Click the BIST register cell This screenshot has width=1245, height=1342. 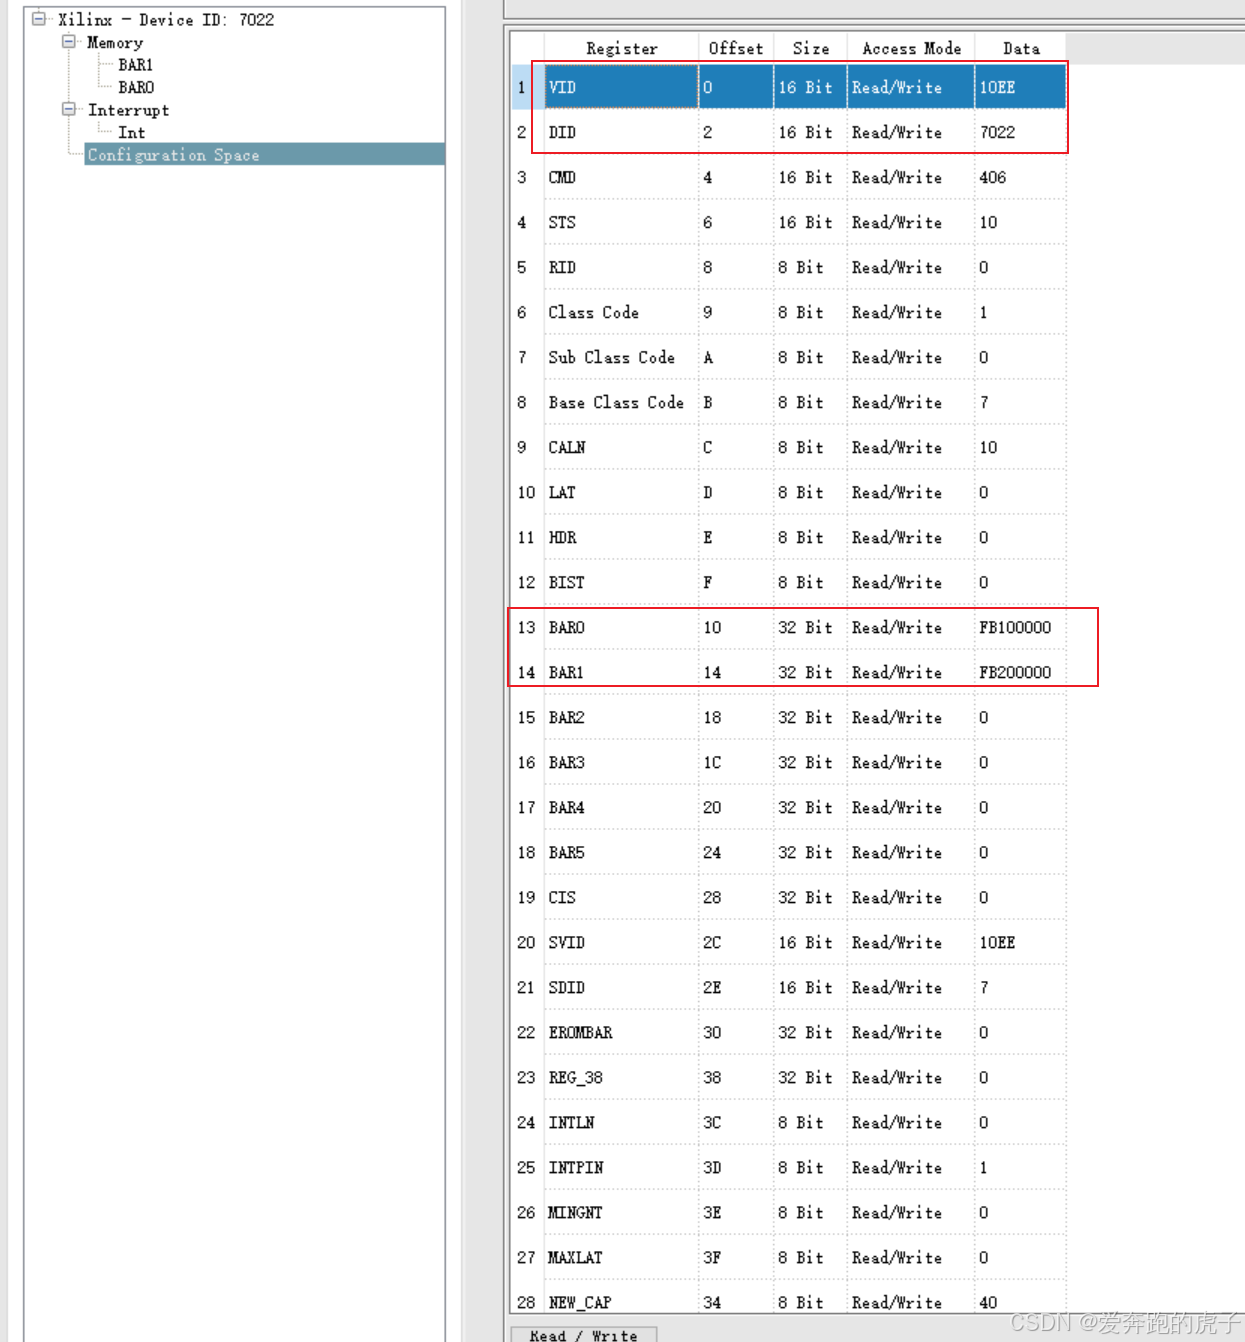(621, 582)
